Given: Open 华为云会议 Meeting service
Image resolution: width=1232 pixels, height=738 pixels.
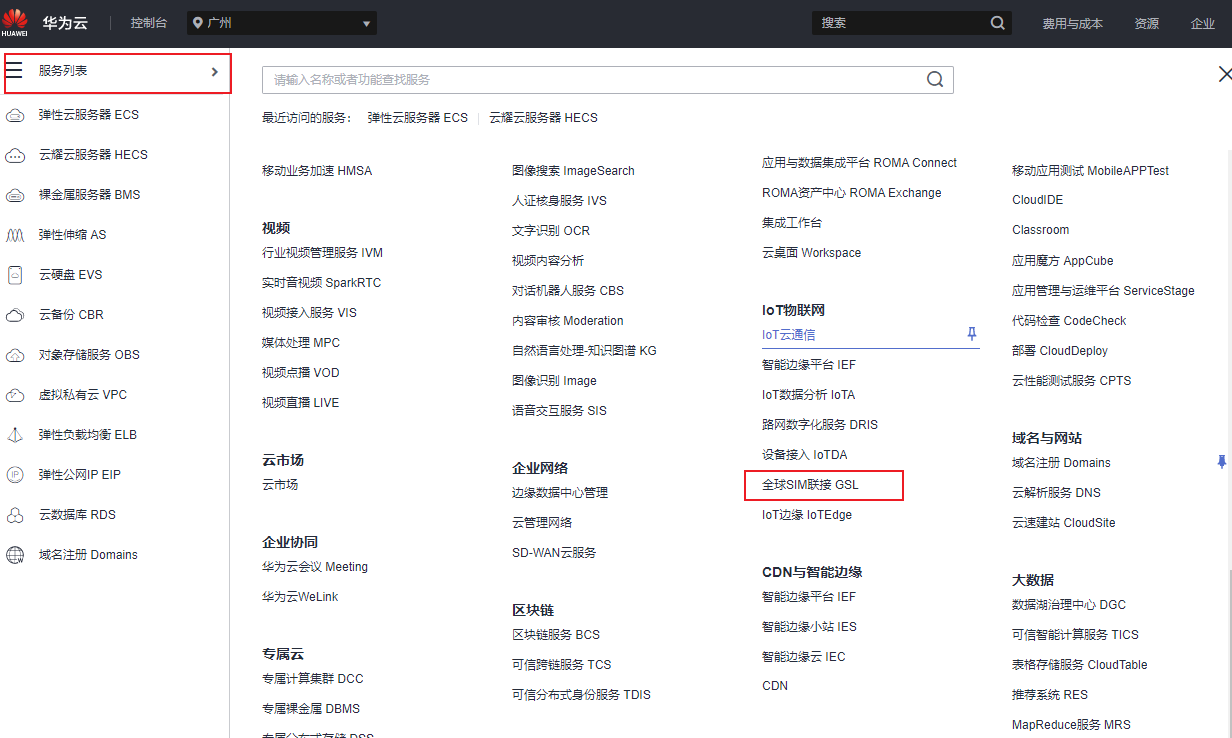Looking at the screenshot, I should click(x=315, y=567).
